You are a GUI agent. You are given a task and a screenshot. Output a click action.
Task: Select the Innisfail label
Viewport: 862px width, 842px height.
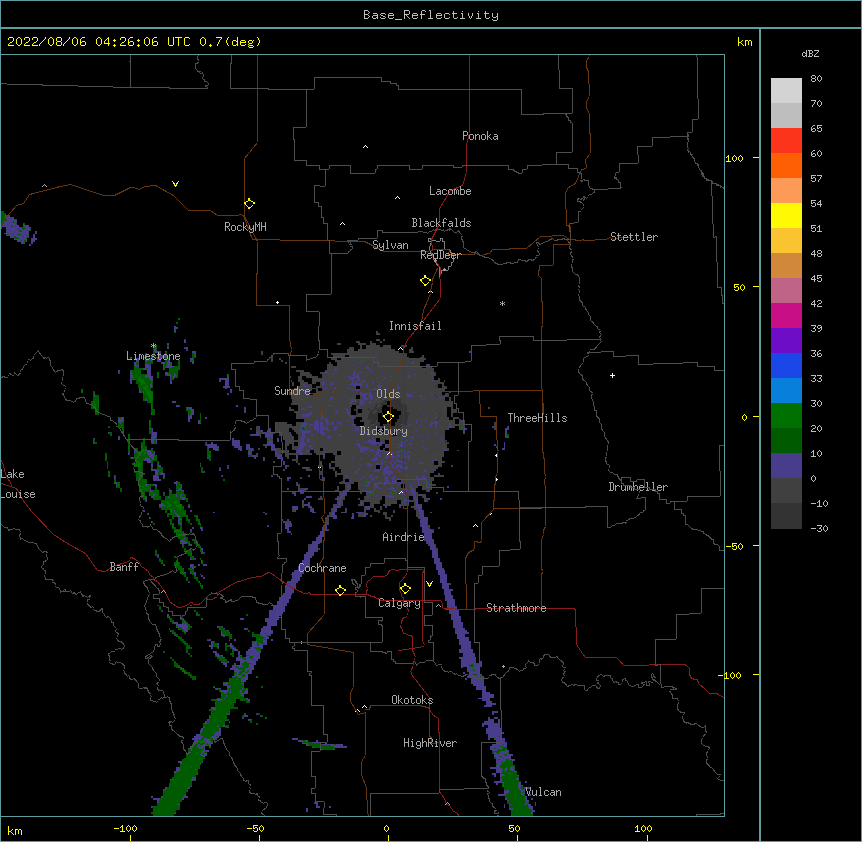tap(415, 326)
